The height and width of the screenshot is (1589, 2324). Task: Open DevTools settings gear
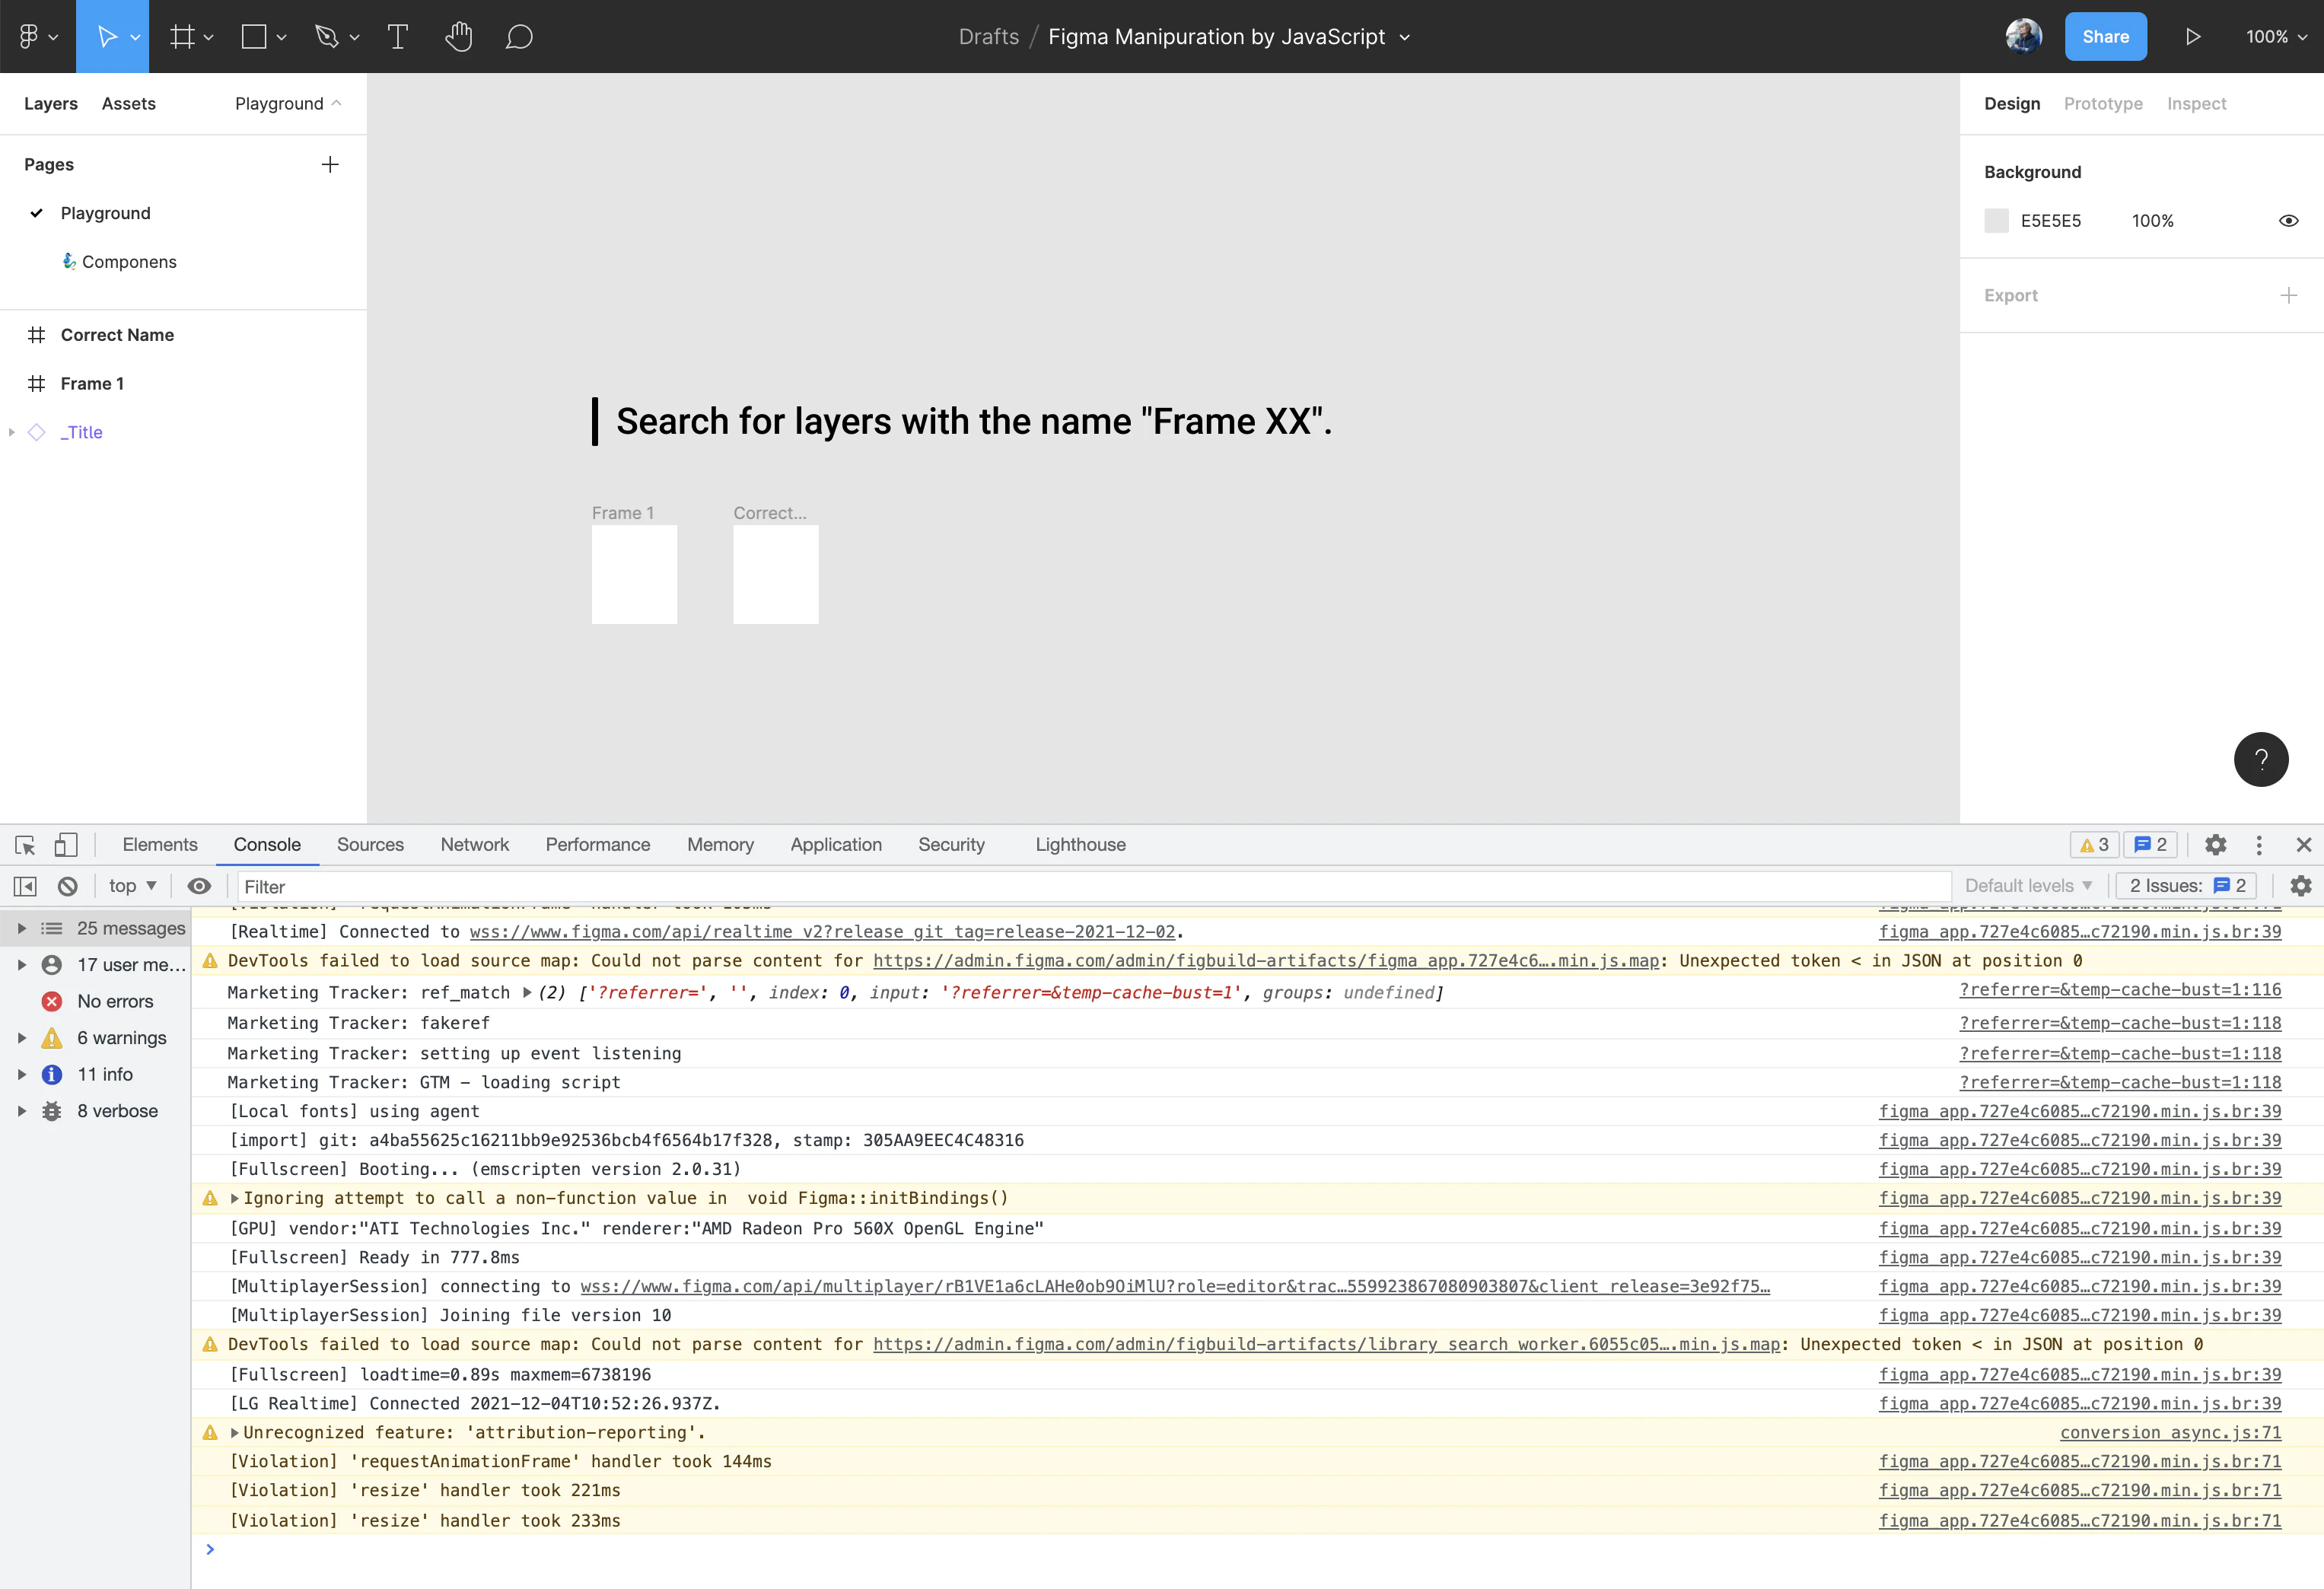pos(2215,845)
